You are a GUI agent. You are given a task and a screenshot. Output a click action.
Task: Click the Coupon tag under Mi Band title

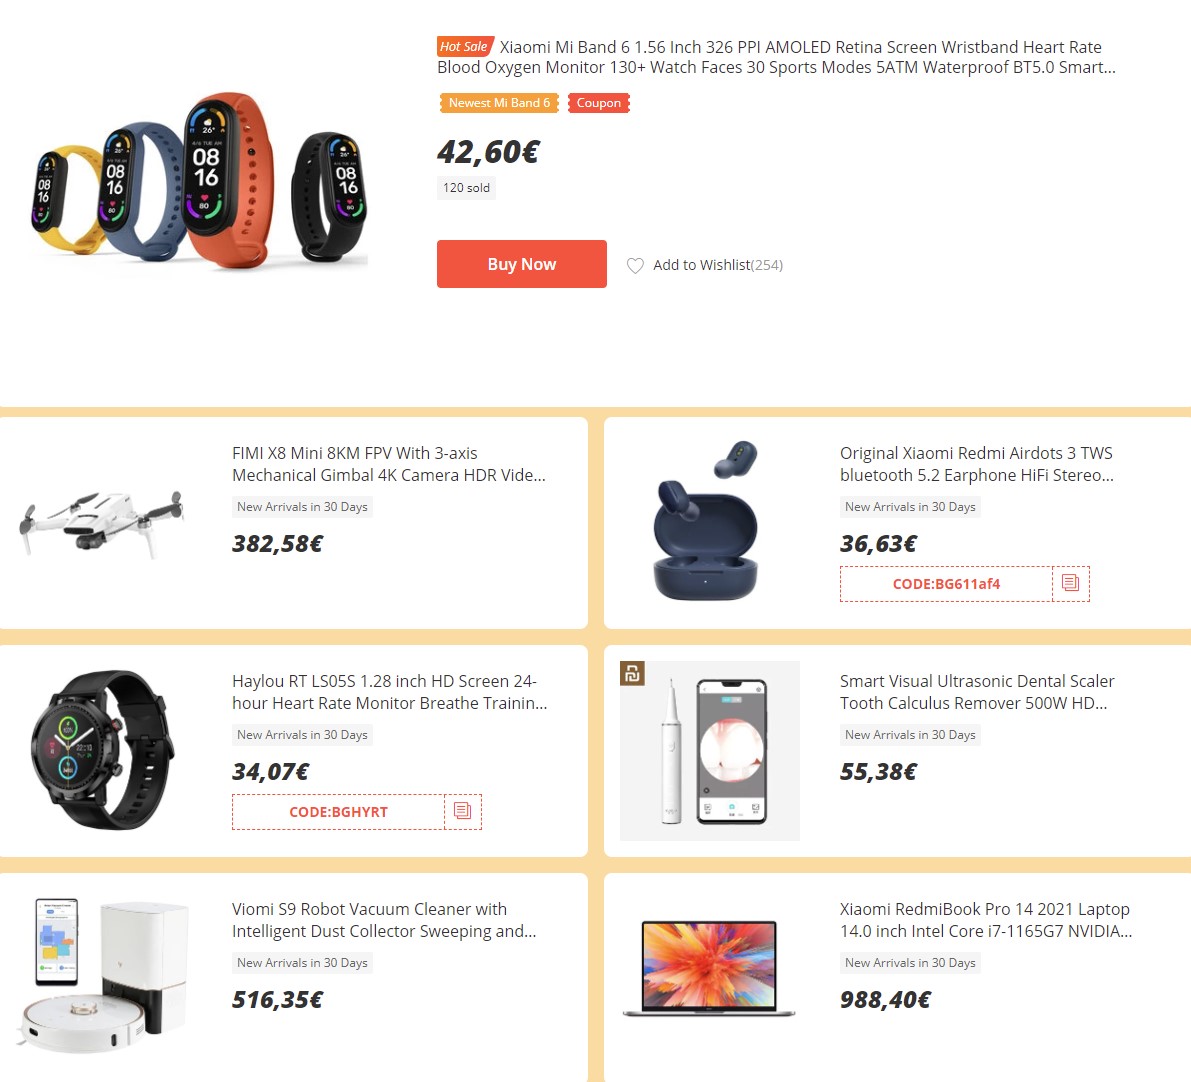point(599,103)
